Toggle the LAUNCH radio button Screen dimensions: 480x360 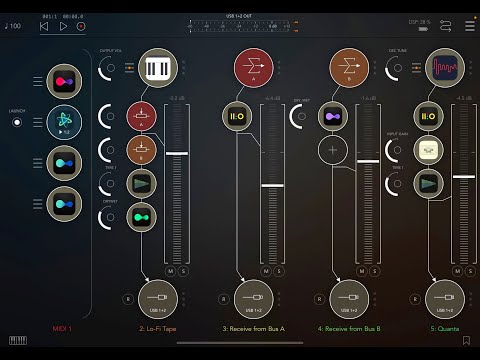point(17,122)
